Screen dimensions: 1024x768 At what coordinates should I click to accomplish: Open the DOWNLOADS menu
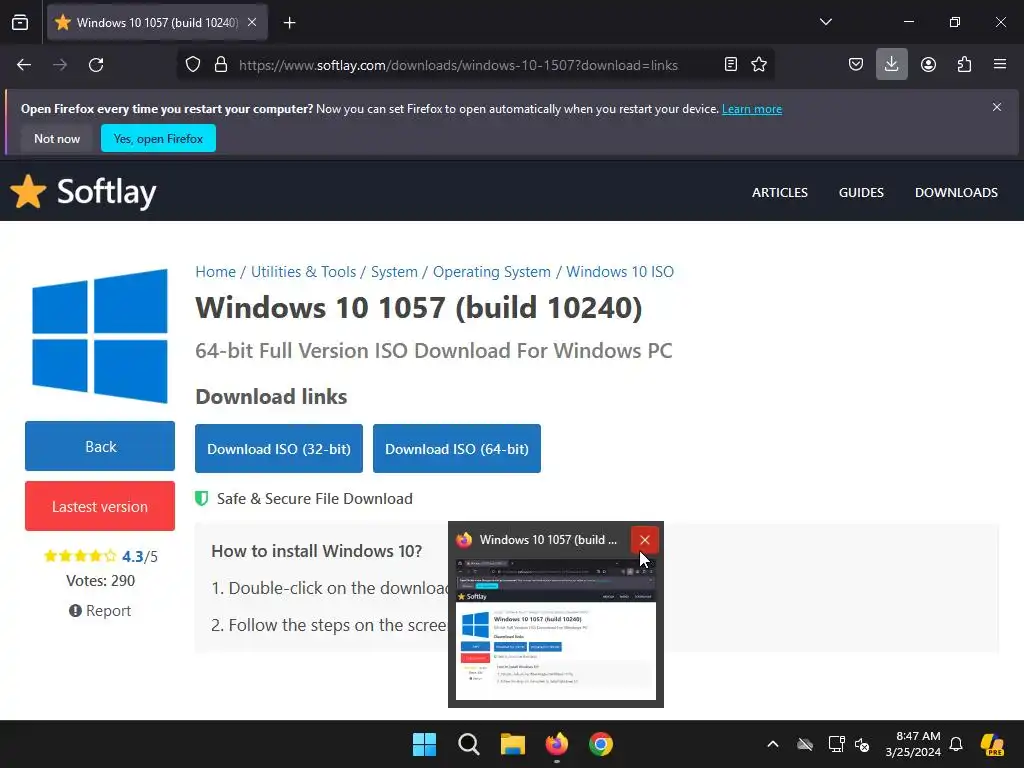(956, 193)
